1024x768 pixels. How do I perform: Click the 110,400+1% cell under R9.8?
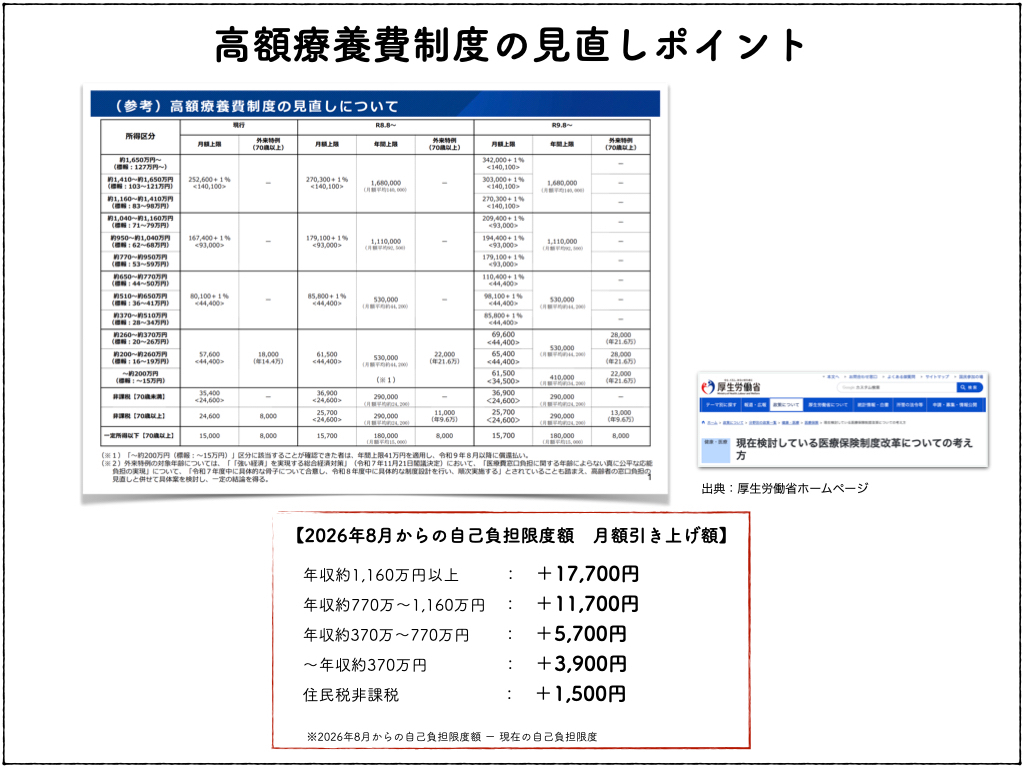[x=503, y=280]
